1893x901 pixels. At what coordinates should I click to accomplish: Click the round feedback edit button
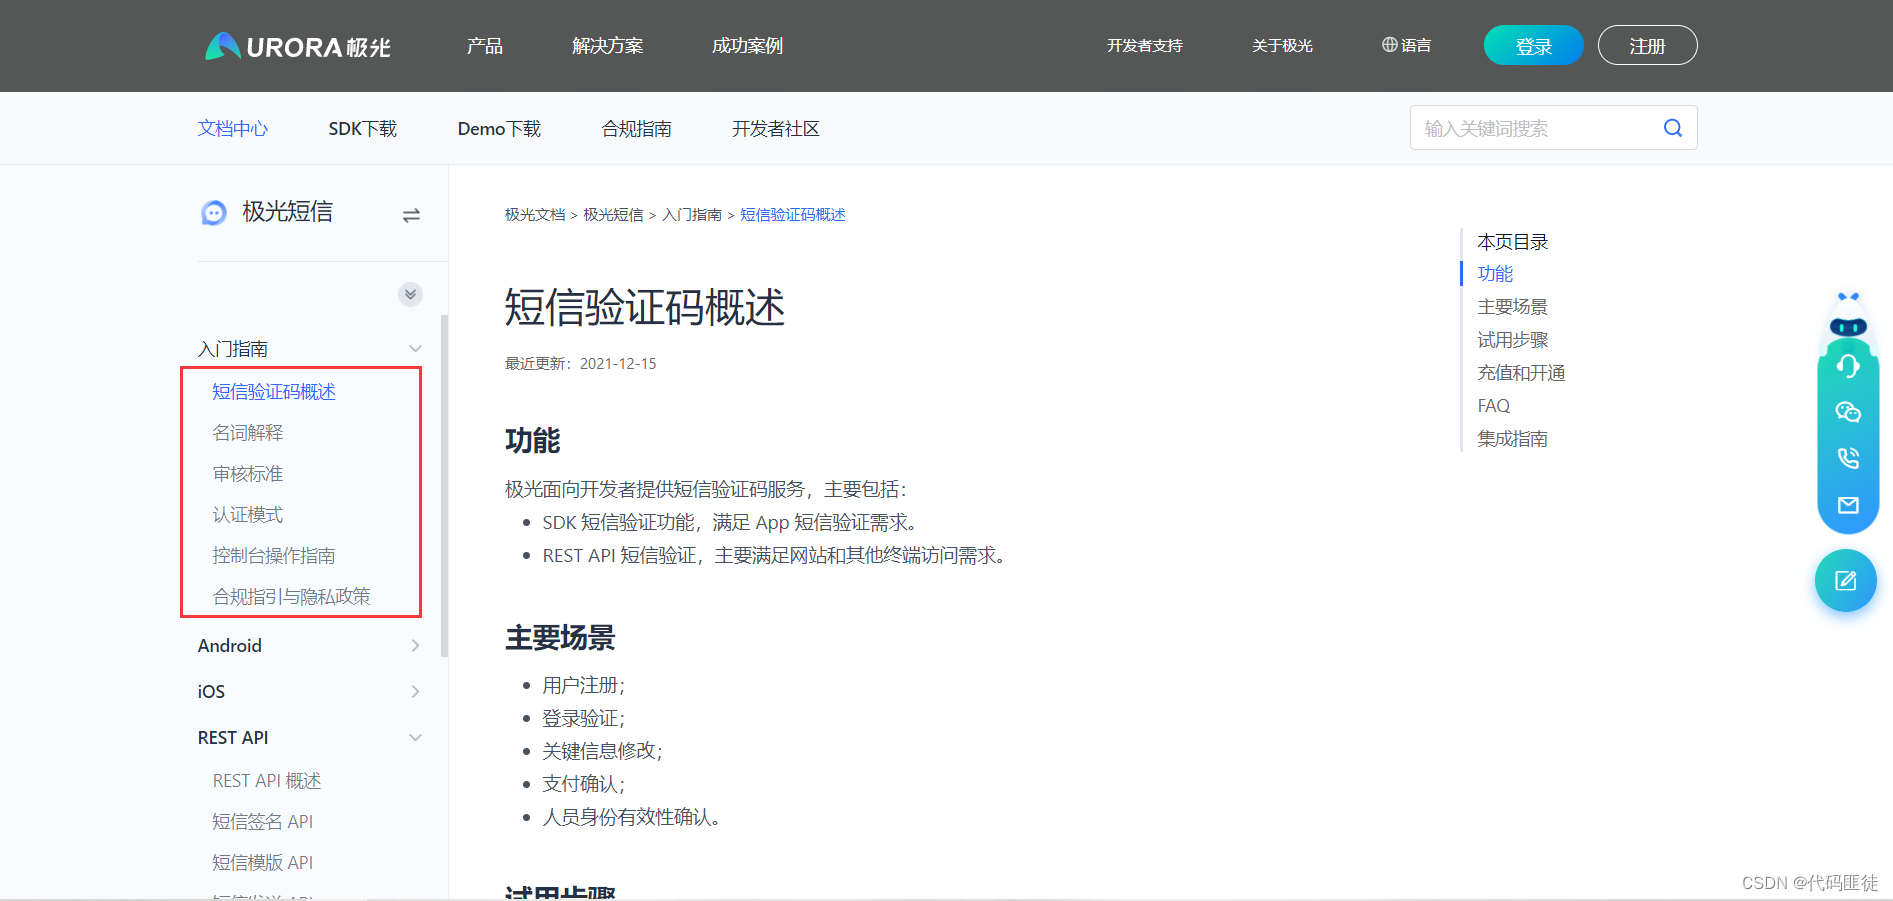pyautogui.click(x=1845, y=580)
